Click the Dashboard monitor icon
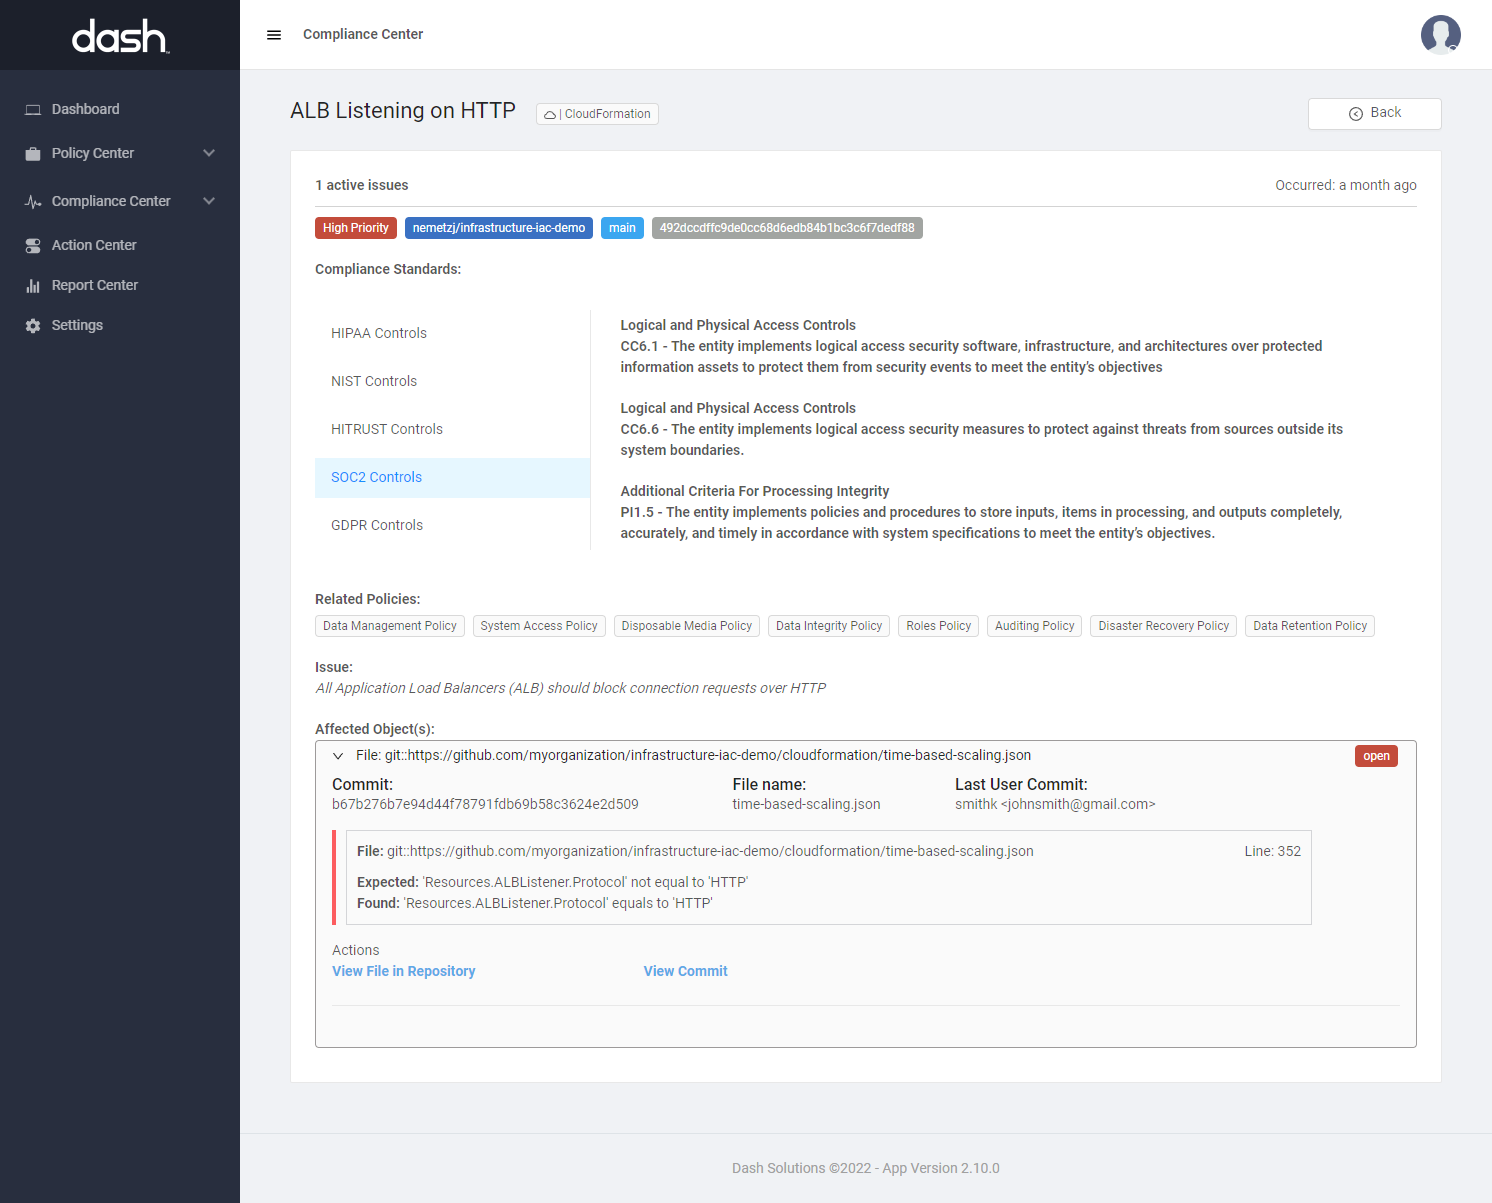This screenshot has width=1492, height=1203. pos(33,110)
